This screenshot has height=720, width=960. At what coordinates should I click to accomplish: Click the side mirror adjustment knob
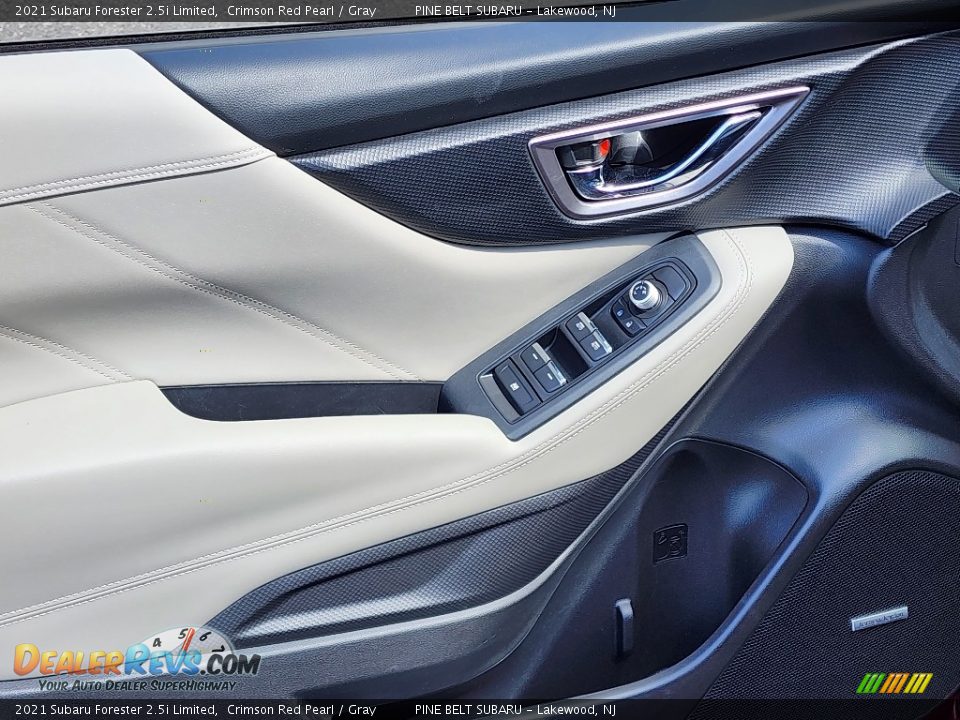(644, 293)
